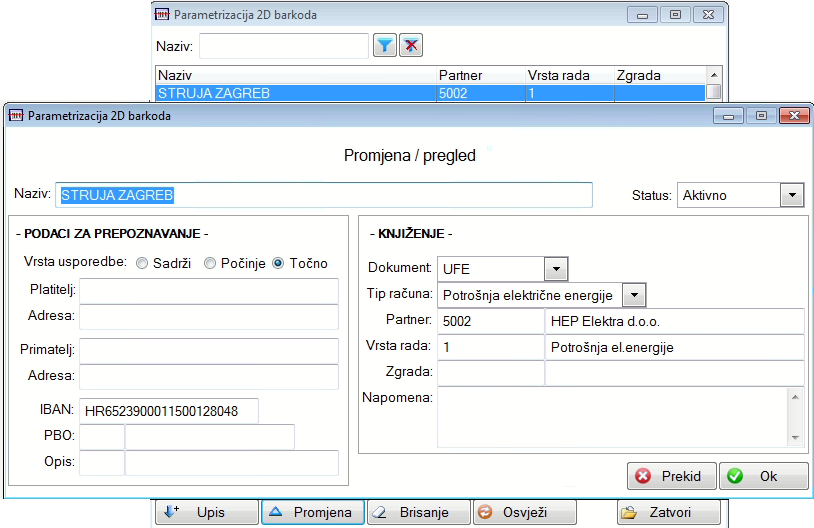Click the Zatvori button in back window
The image size is (814, 528).
pyautogui.click(x=669, y=512)
